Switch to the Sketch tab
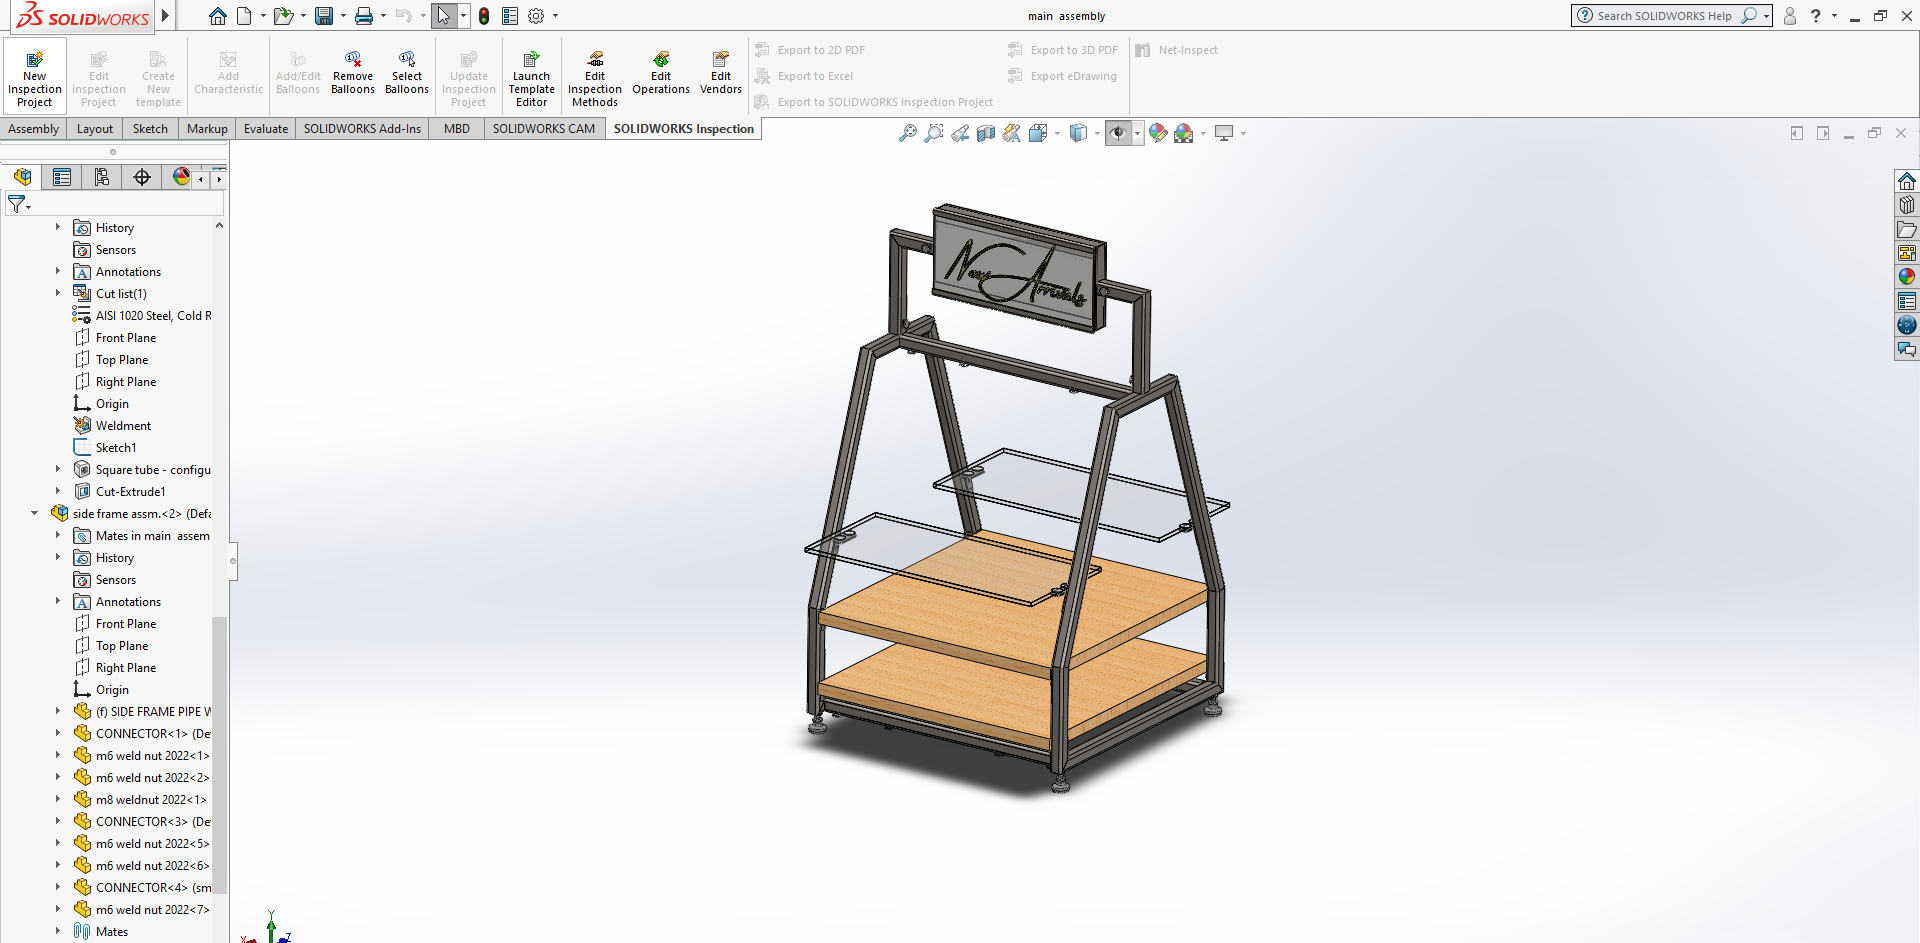1920x943 pixels. tap(150, 129)
